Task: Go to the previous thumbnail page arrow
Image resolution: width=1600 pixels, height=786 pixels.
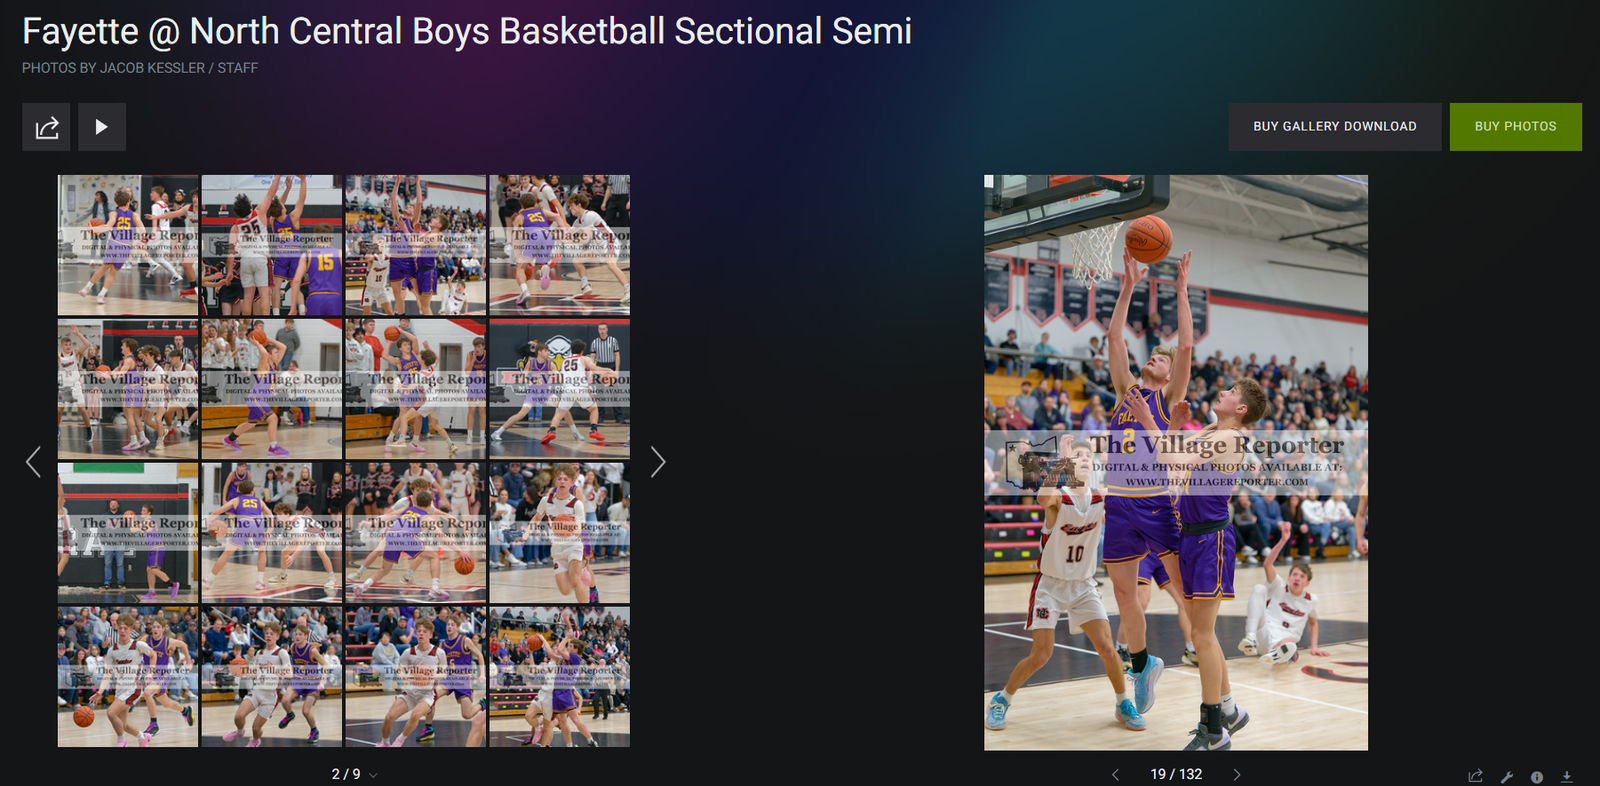Action: click(33, 462)
